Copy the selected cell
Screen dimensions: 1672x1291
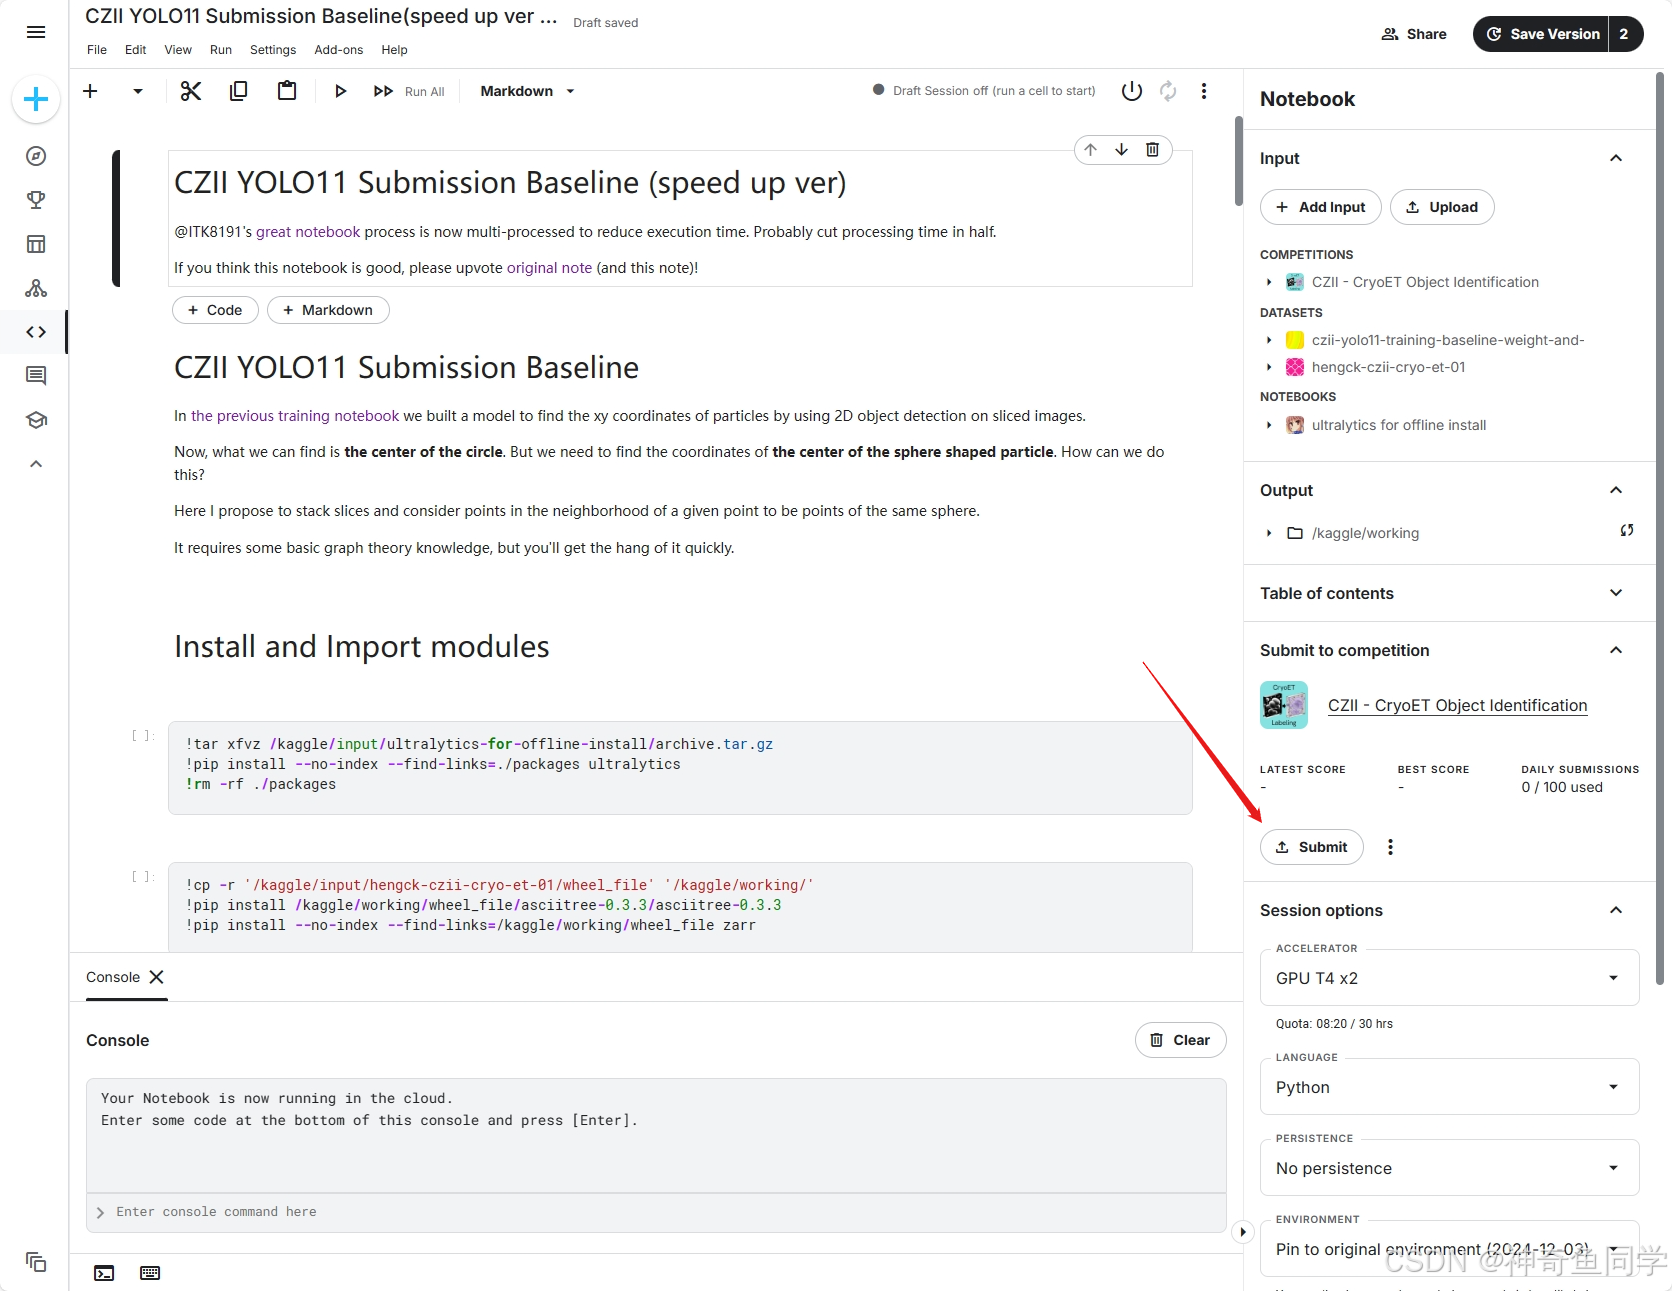point(239,91)
